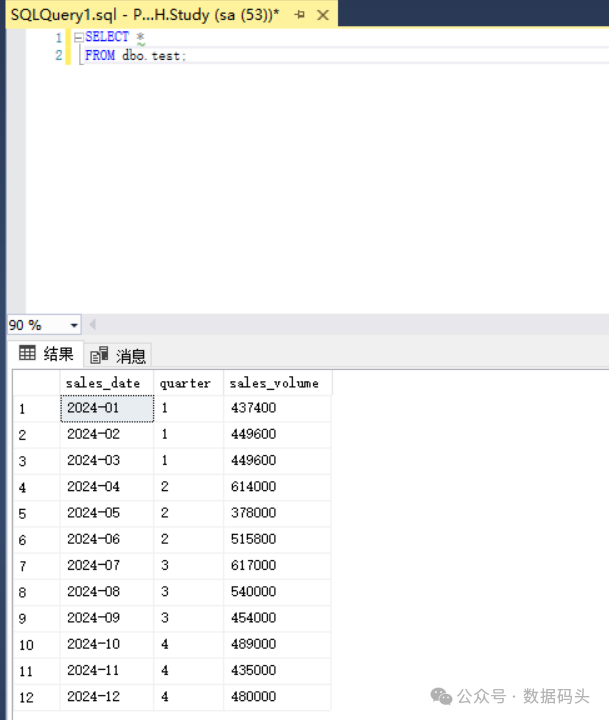Select sales_volume value 454000
Screen dimensions: 609x720
click(x=277, y=618)
